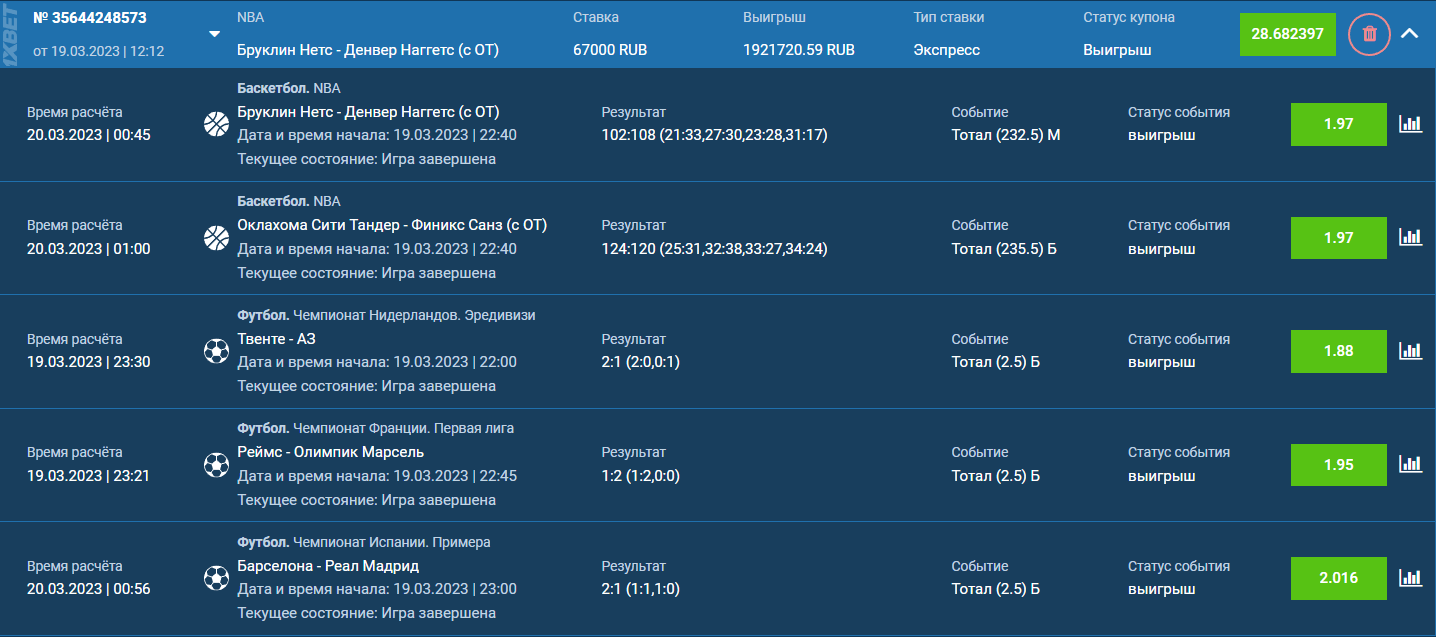
Task: Click league label Чемпионат Испании. Примера
Action: coord(392,542)
